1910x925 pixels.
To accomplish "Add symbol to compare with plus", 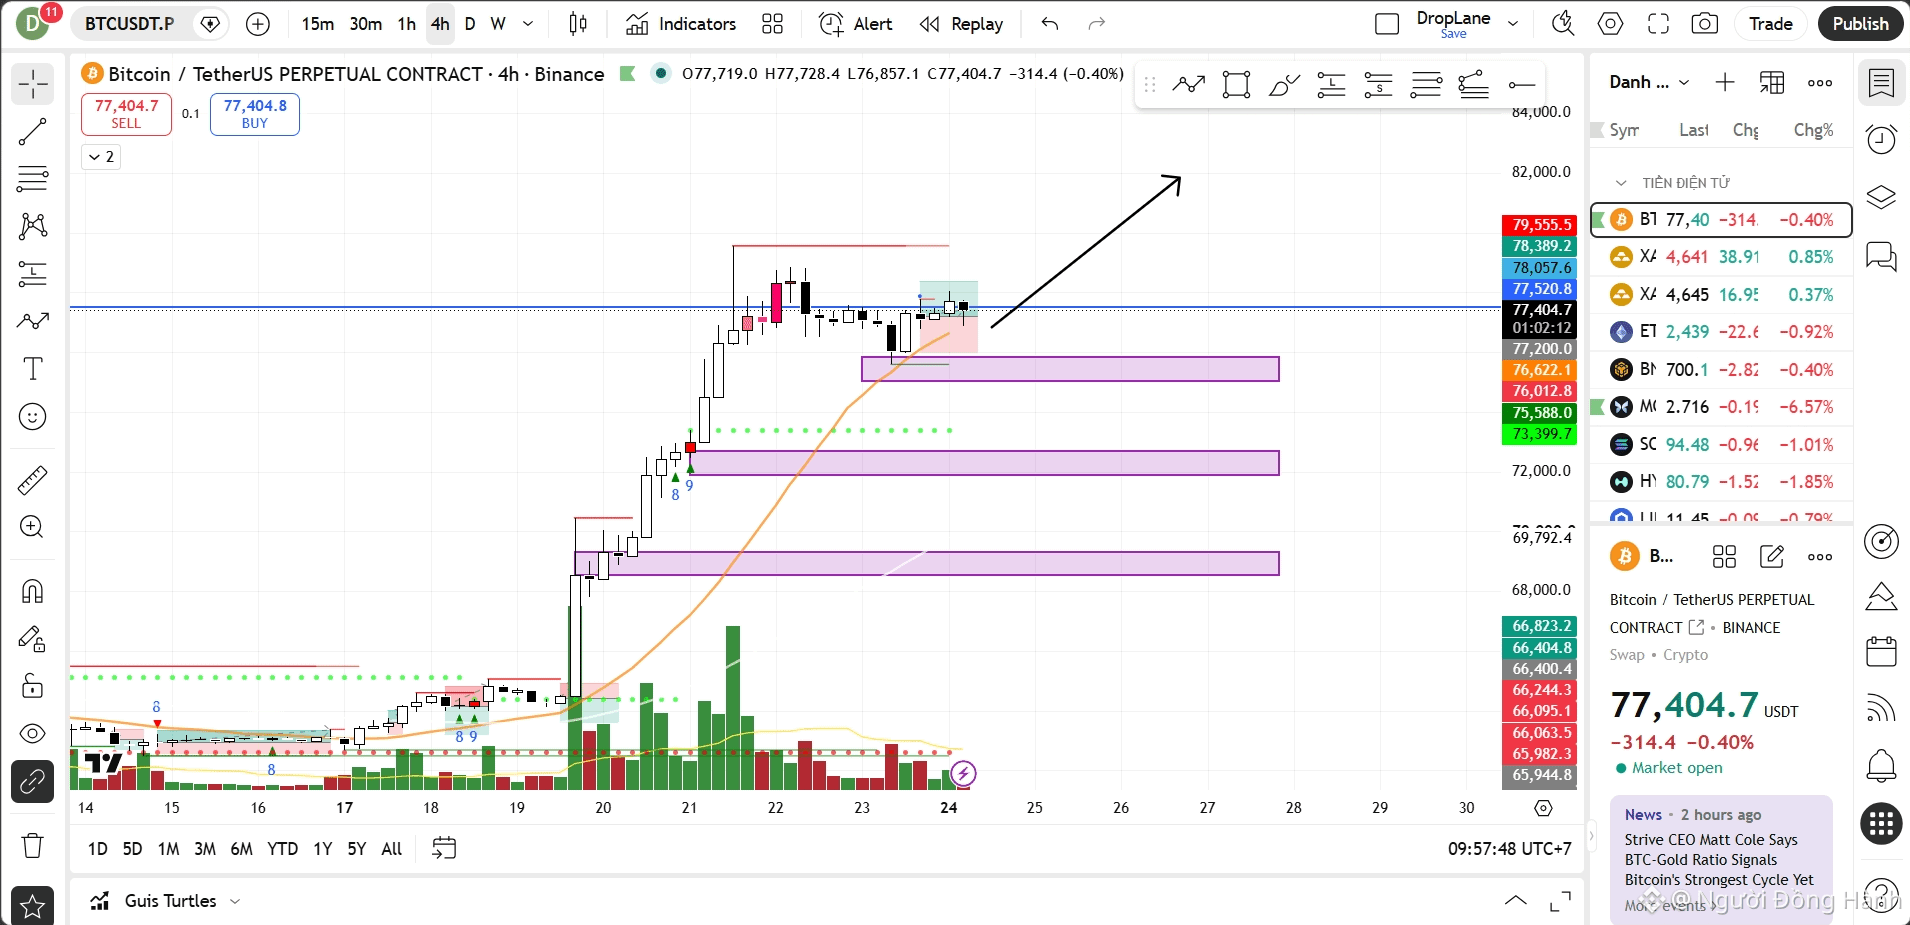I will click(258, 24).
